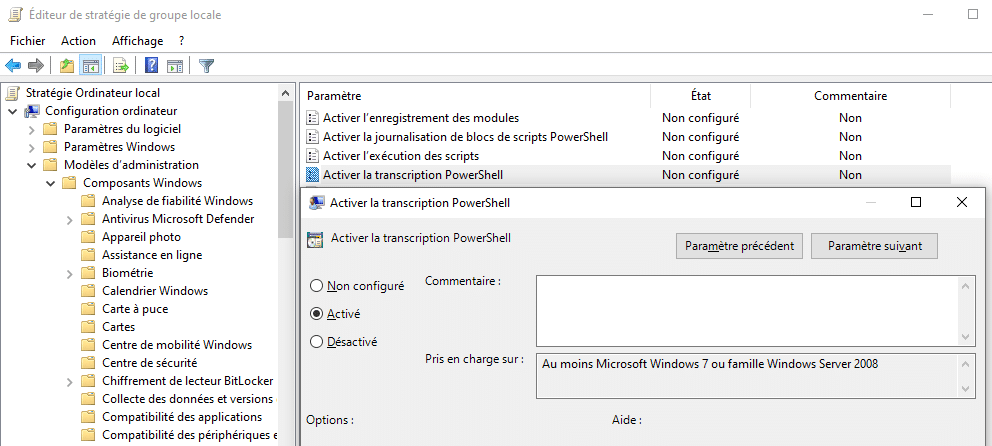Expand the Paramètres du logiciel node
The image size is (992, 446).
coord(31,129)
